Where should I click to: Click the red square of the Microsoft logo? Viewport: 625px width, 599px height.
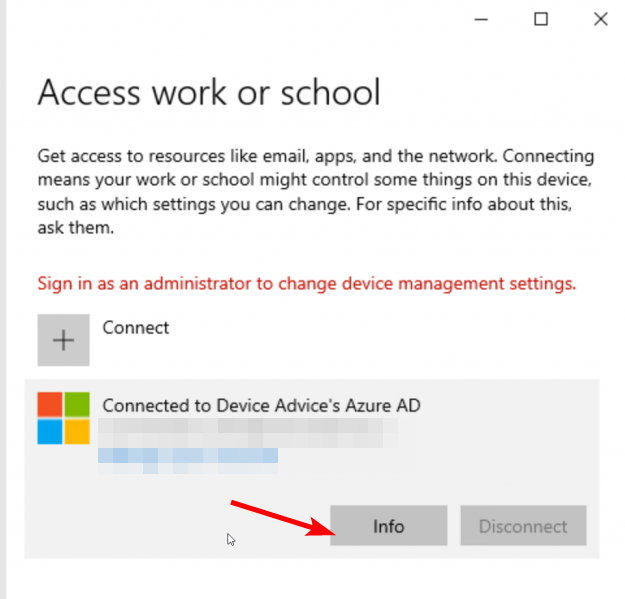click(50, 405)
